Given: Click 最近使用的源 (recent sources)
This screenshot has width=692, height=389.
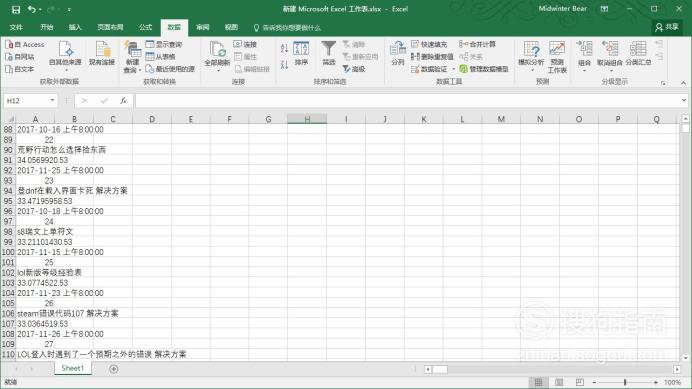Looking at the screenshot, I should (x=170, y=69).
